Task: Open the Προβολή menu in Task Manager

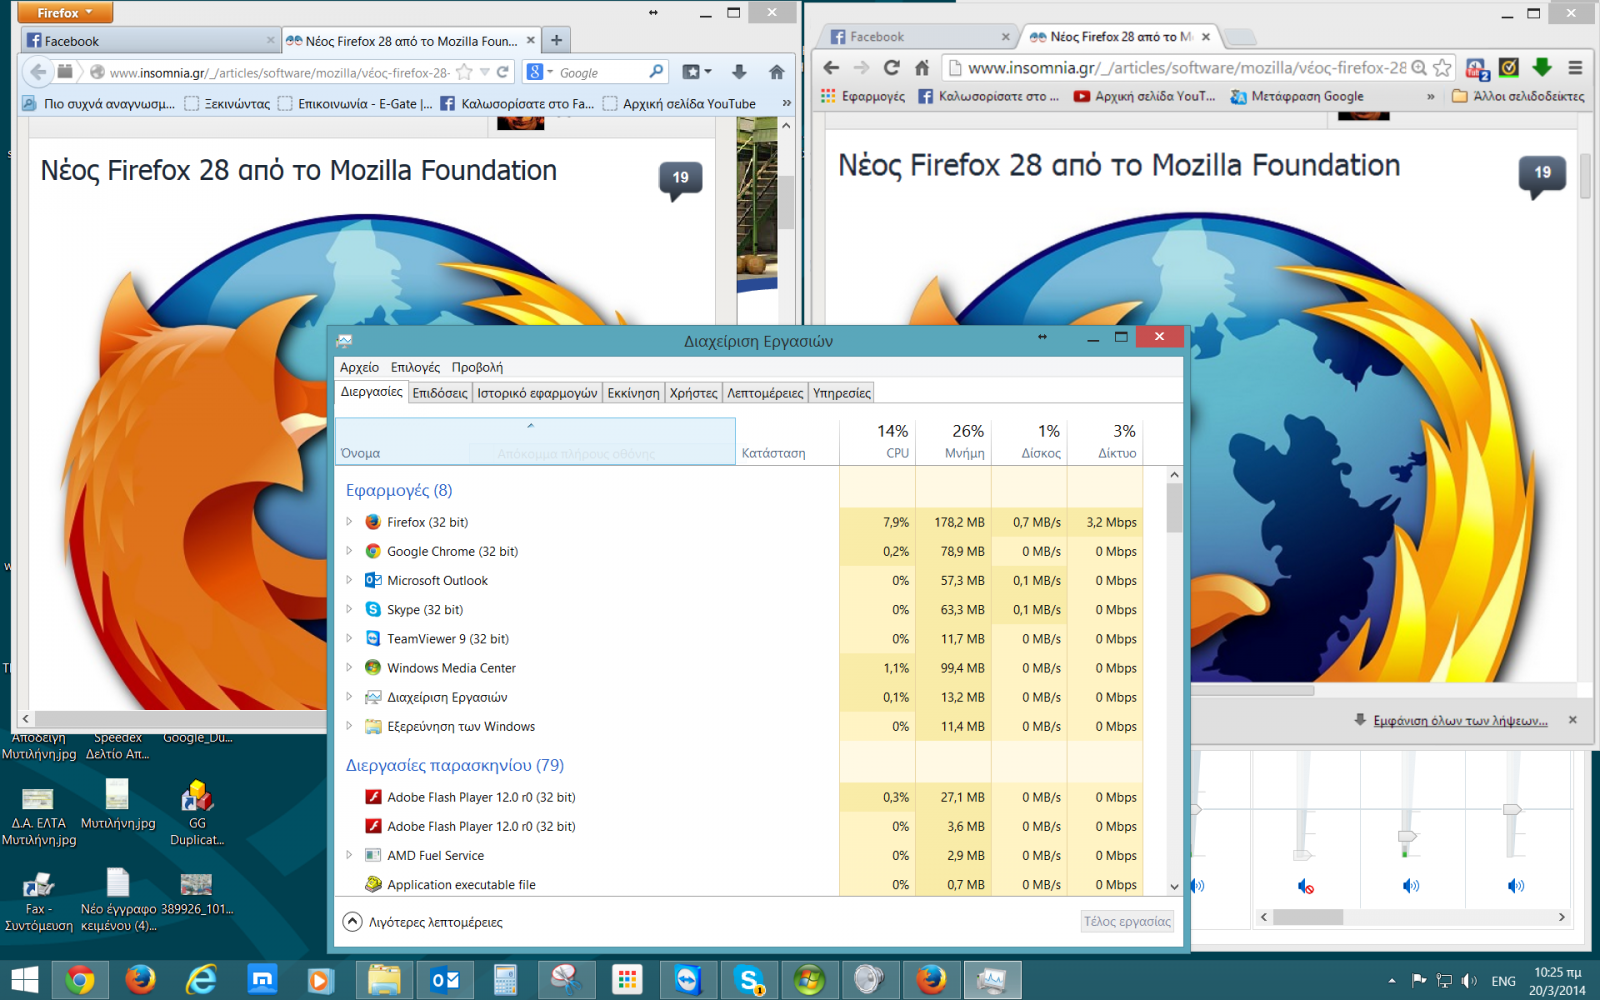Action: (477, 367)
